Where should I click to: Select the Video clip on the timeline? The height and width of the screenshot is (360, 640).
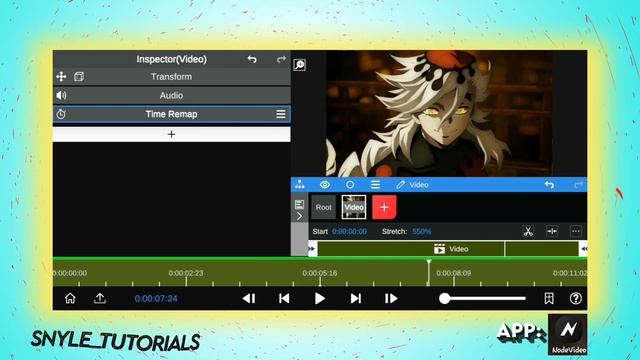(x=448, y=249)
